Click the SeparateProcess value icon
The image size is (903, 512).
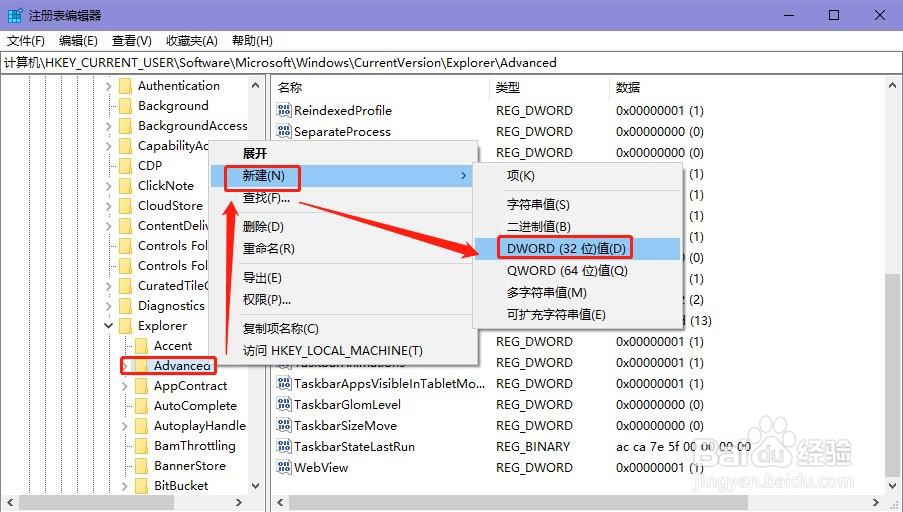pos(284,131)
